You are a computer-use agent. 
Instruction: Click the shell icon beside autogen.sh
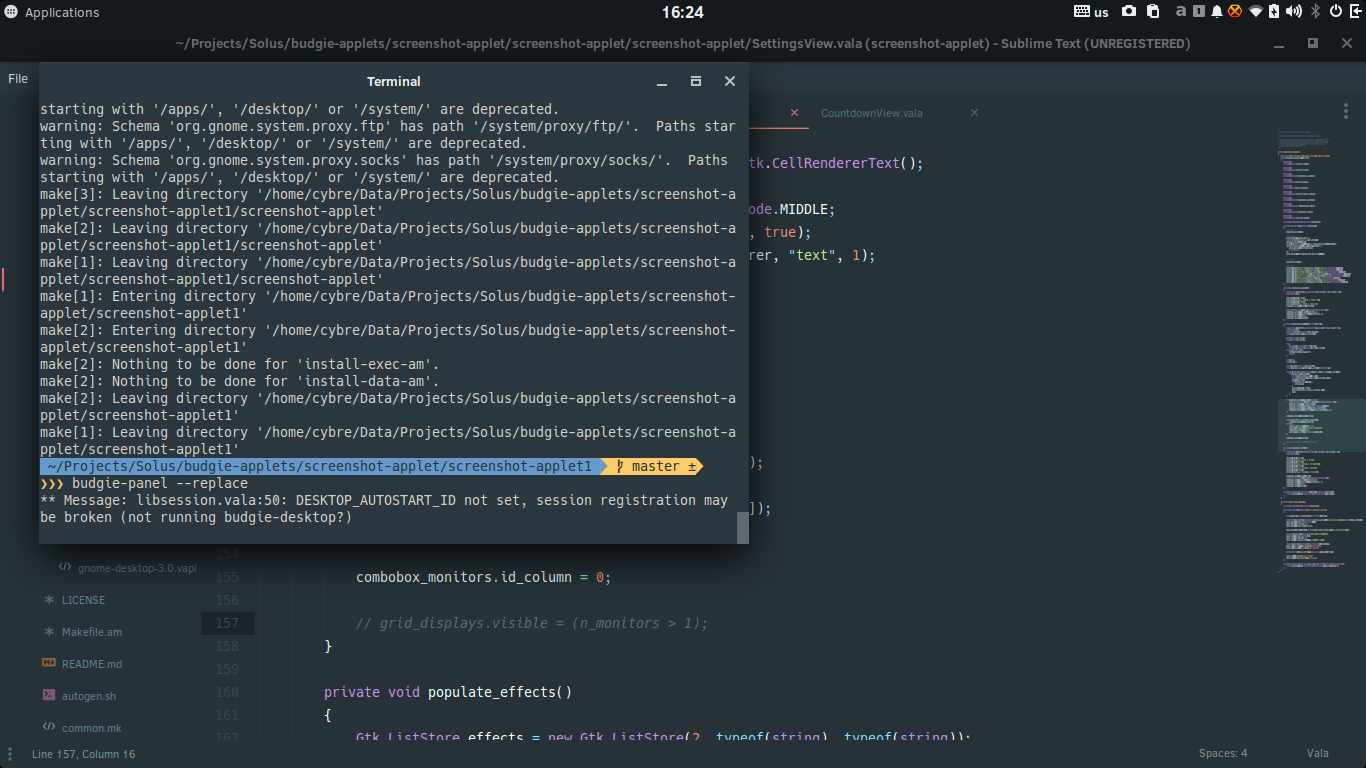[49, 695]
